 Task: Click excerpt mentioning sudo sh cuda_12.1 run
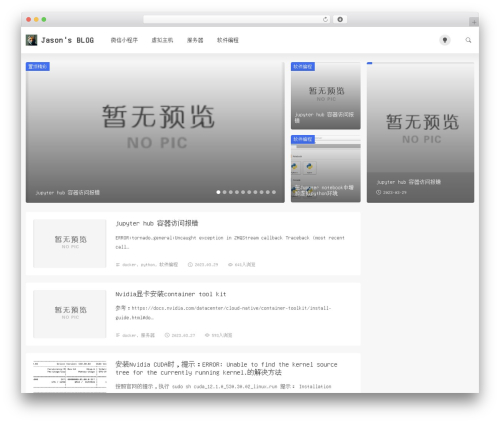(x=223, y=387)
